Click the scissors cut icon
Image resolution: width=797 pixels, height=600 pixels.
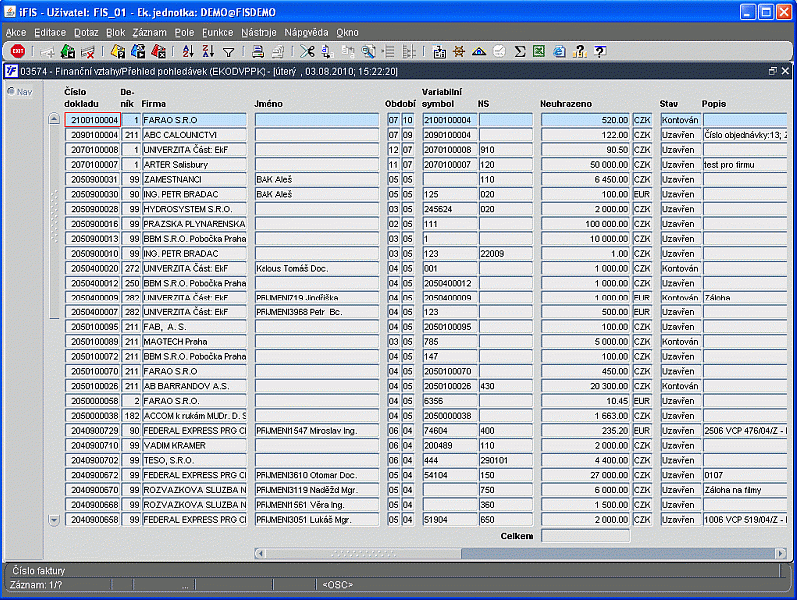[306, 51]
